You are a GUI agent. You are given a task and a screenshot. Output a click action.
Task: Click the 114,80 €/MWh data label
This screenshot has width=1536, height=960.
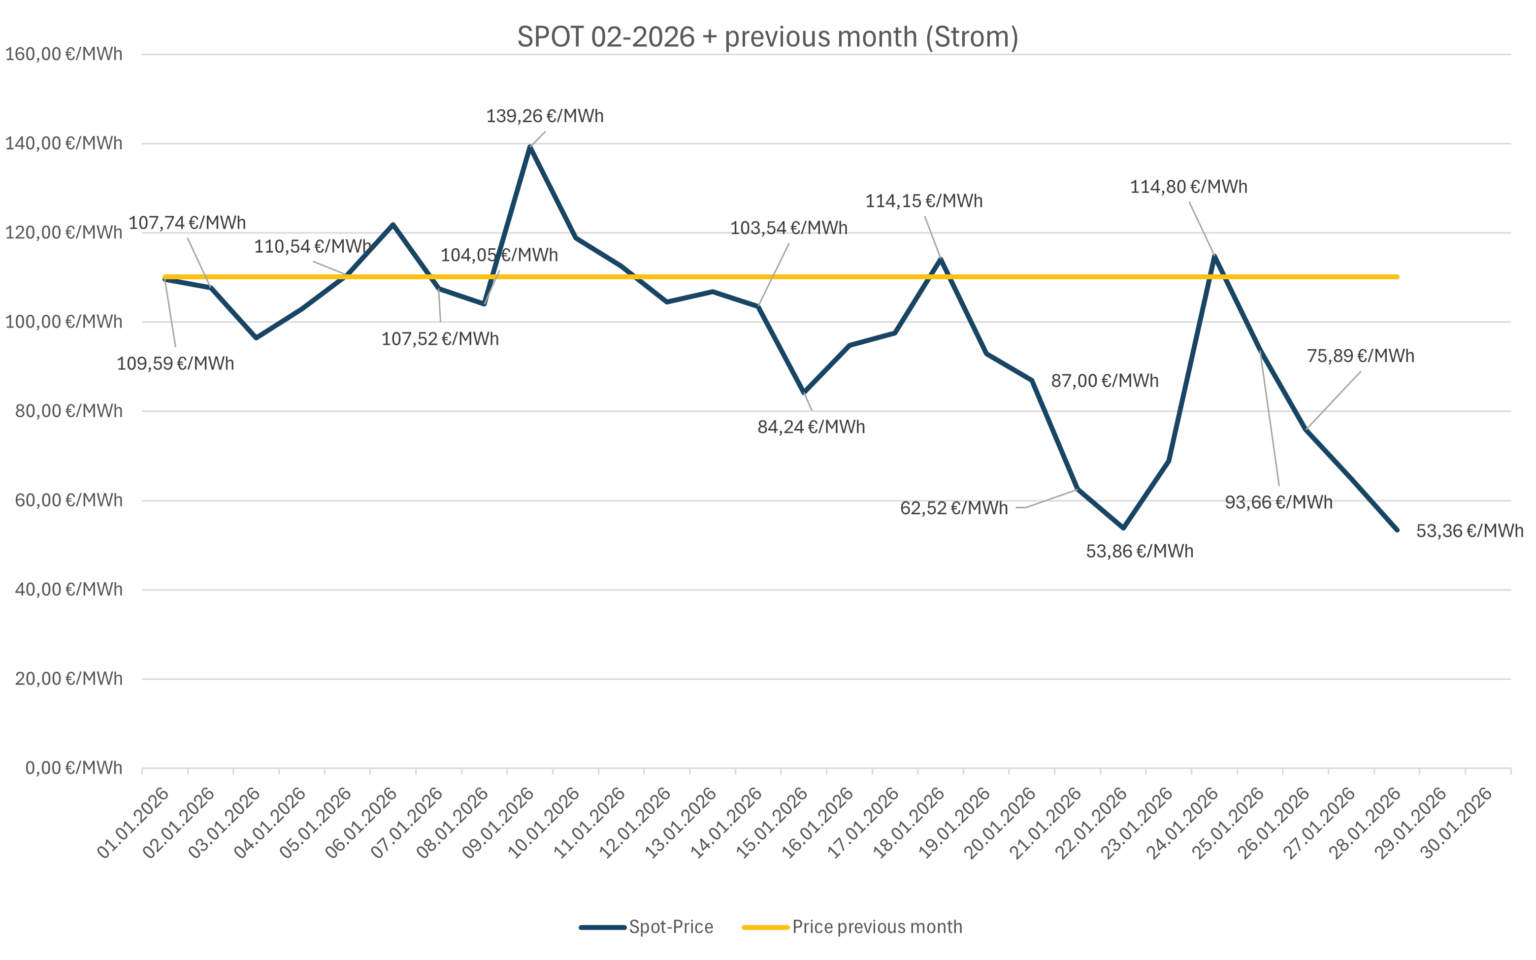click(x=1188, y=187)
